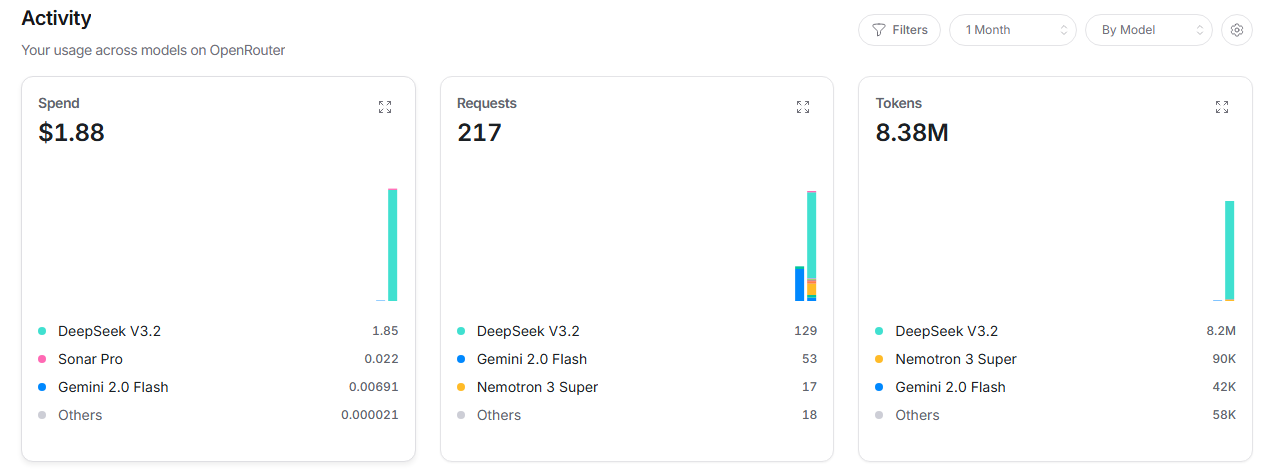
Task: Select Others entry in Spend legend
Action: 80,415
